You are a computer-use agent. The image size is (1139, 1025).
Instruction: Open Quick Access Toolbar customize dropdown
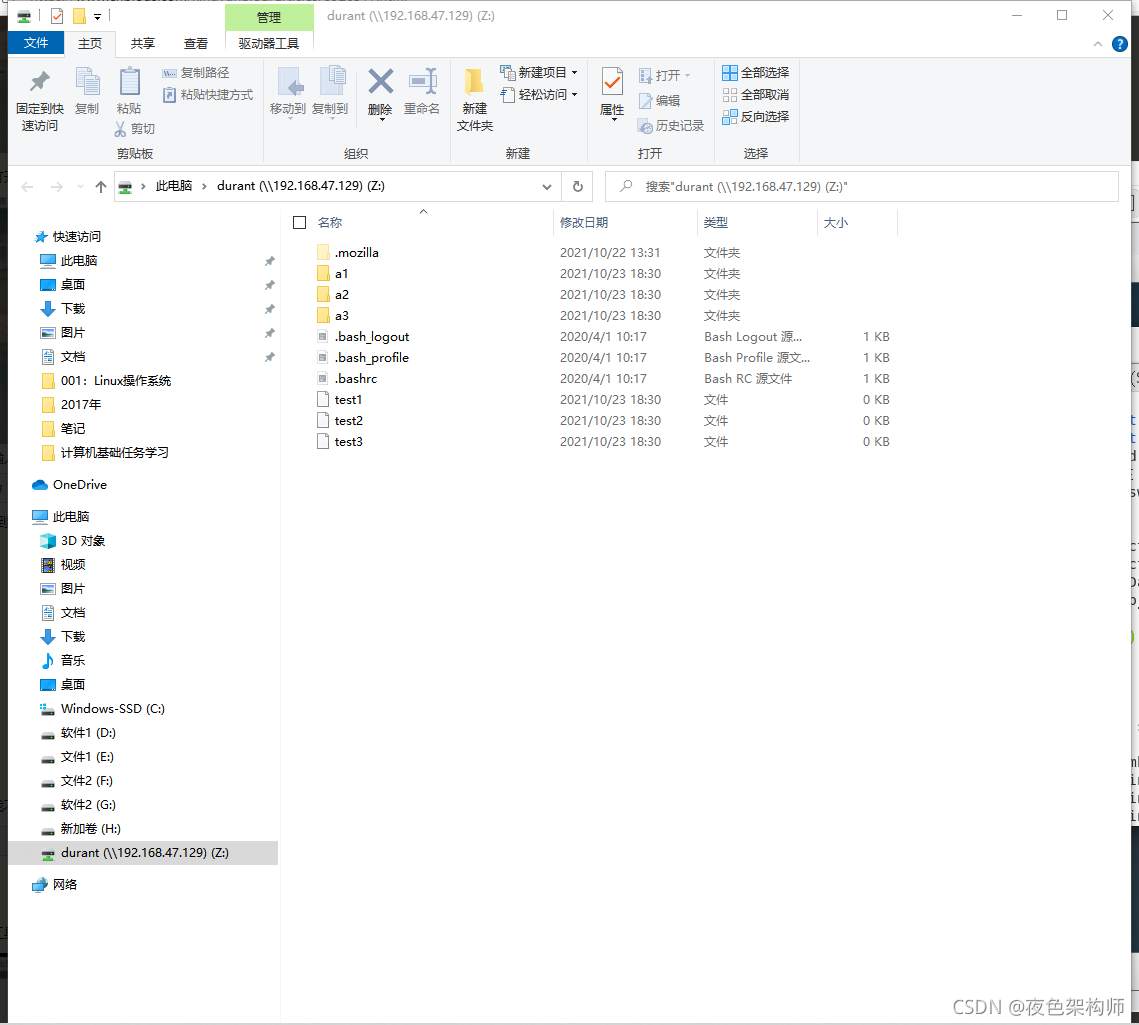(97, 16)
